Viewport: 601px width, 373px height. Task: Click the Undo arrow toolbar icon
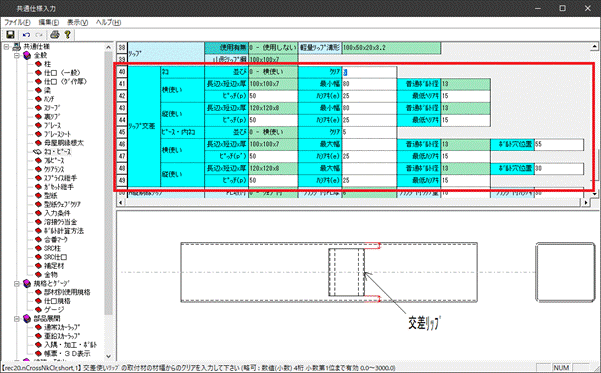pos(26,35)
